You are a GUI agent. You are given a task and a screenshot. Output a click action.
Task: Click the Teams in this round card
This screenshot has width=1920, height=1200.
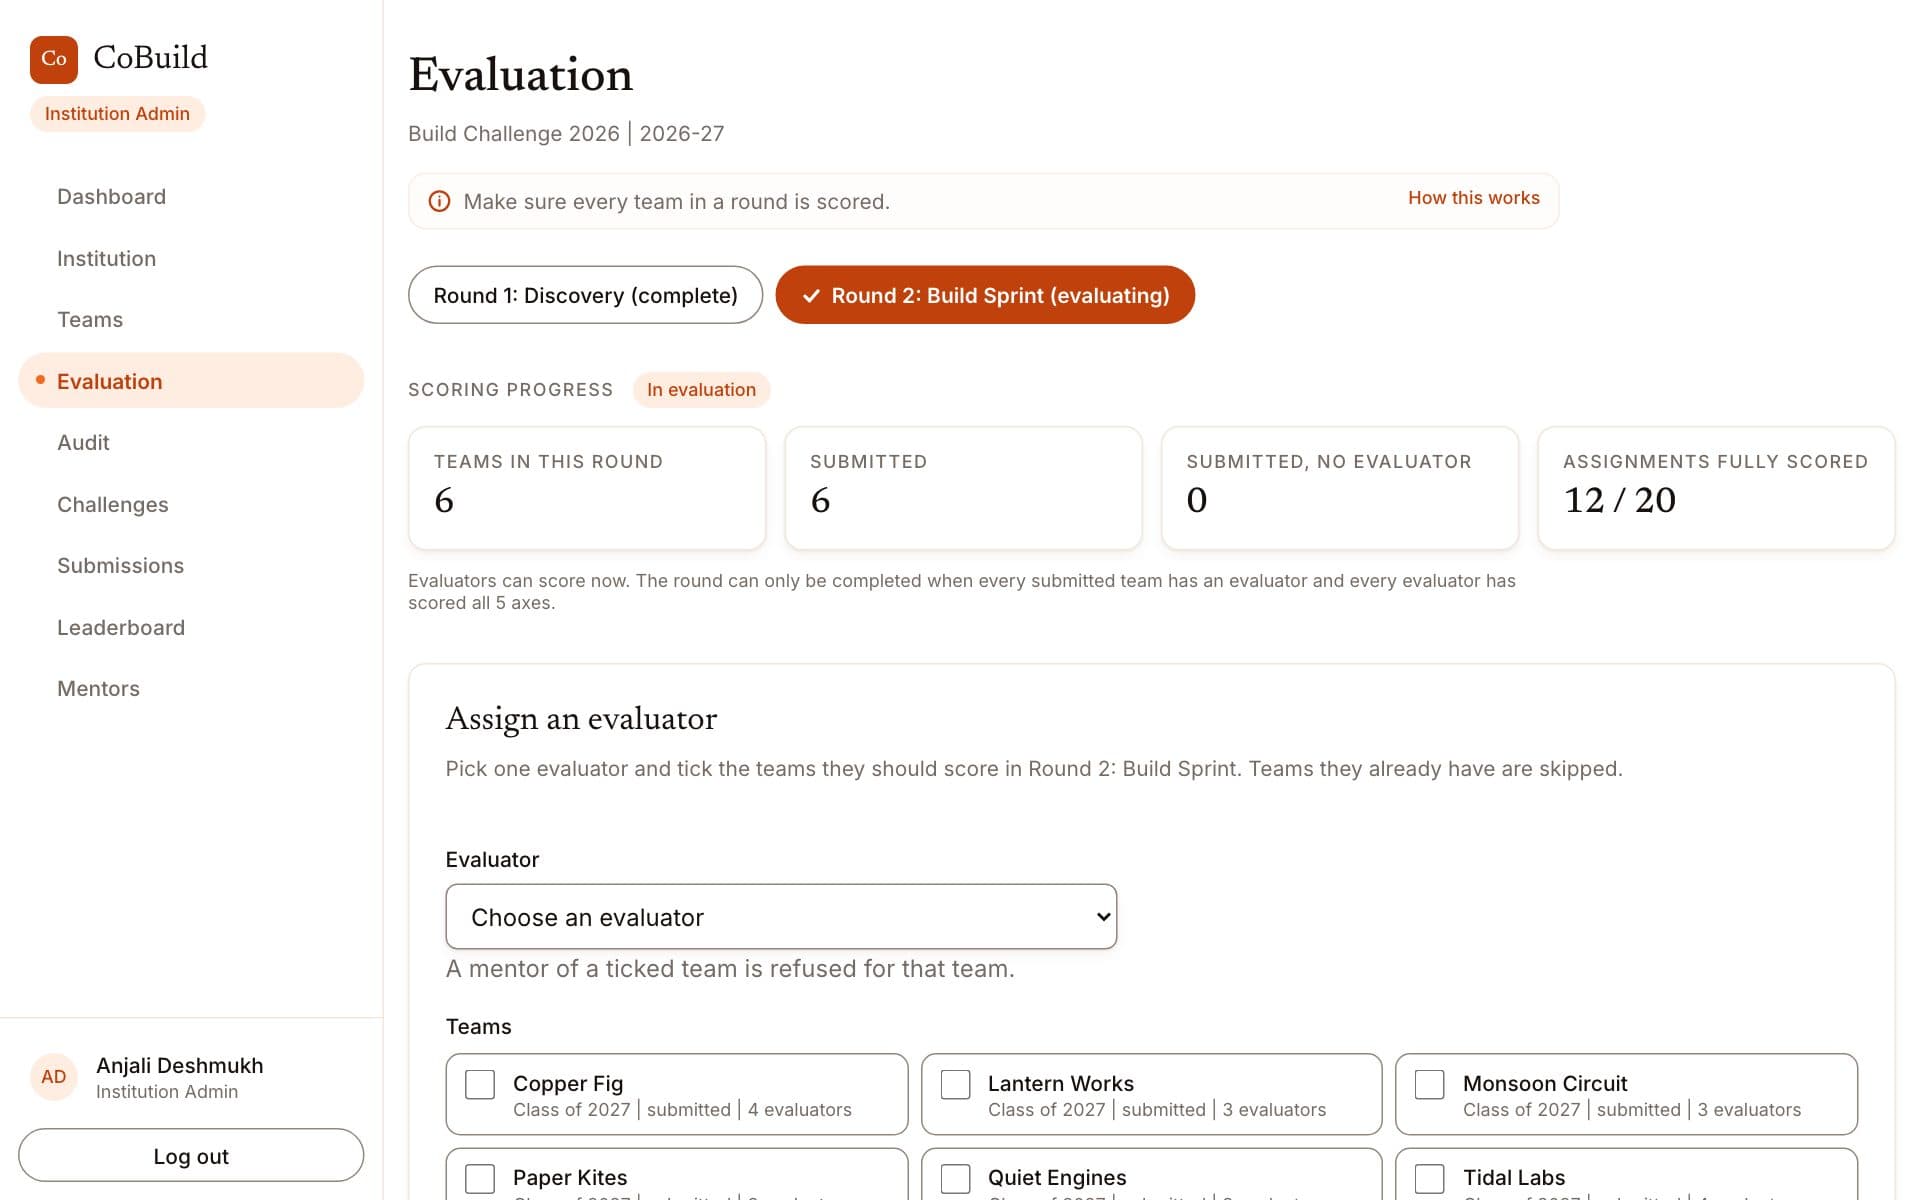click(x=587, y=489)
